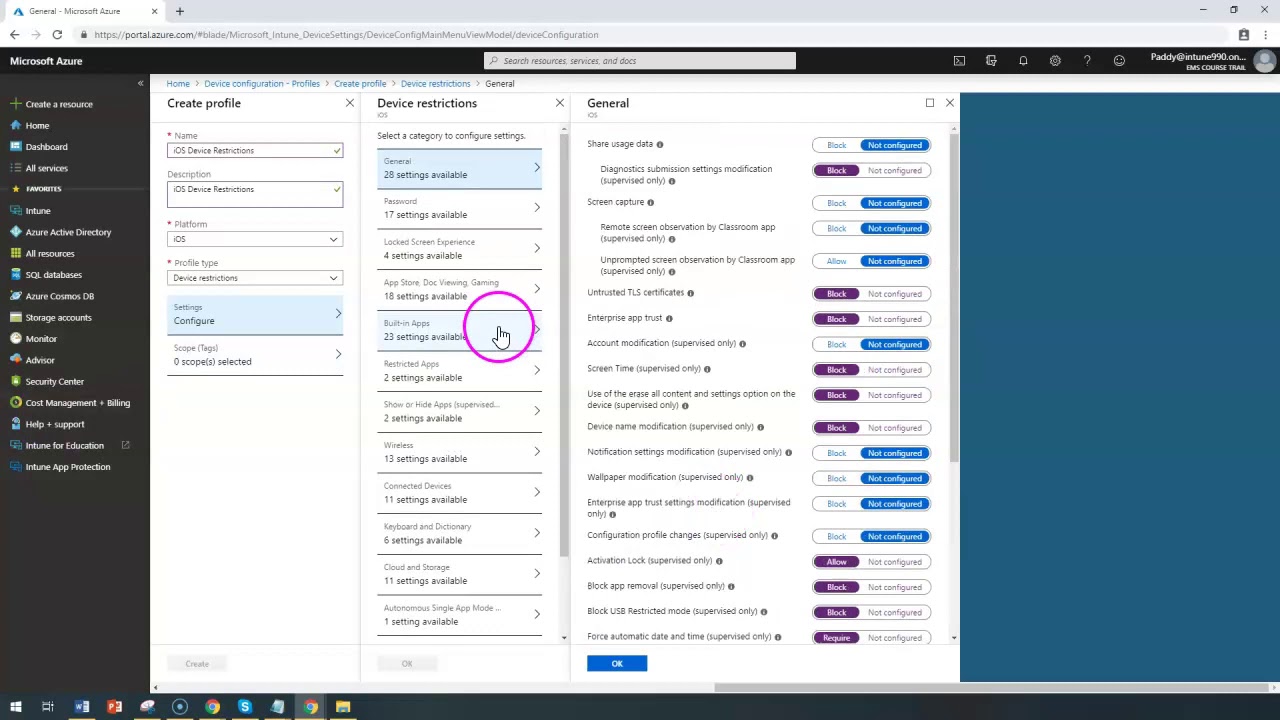Select Built-in Apps category
The image size is (1280, 720).
click(460, 330)
